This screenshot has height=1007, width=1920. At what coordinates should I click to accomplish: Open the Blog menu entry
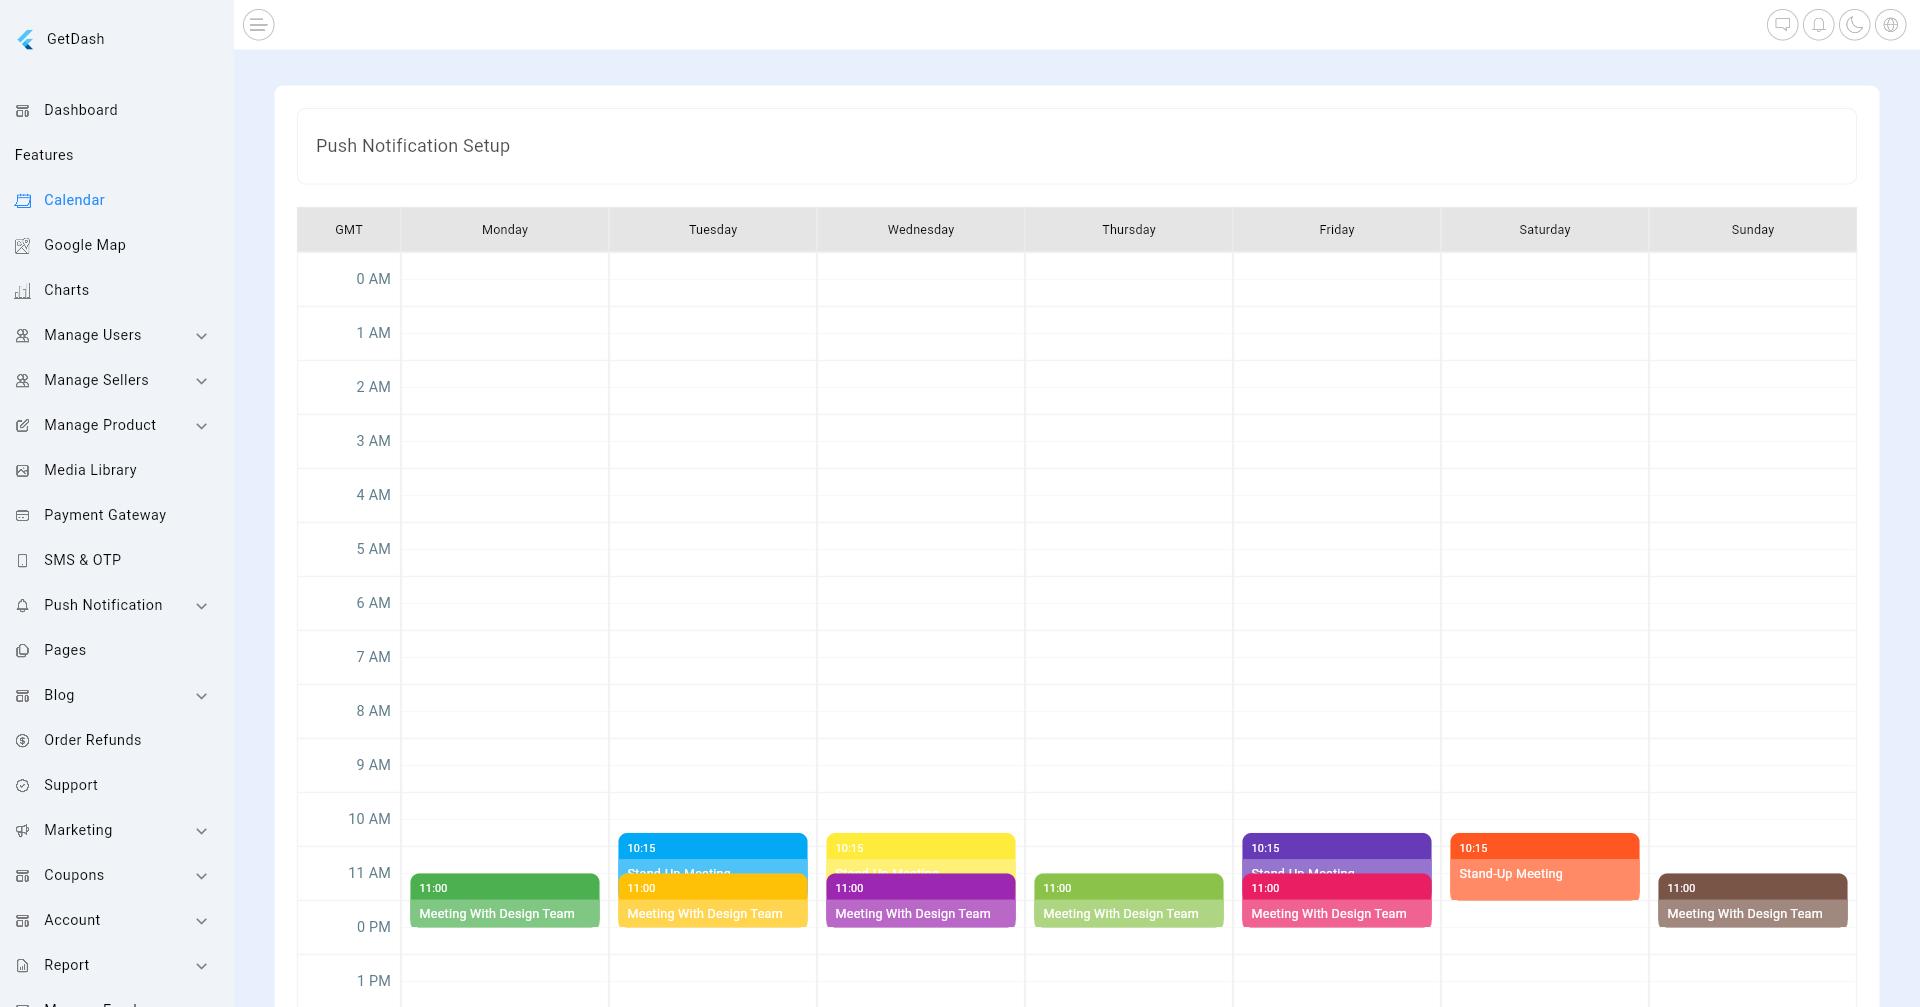pos(59,695)
